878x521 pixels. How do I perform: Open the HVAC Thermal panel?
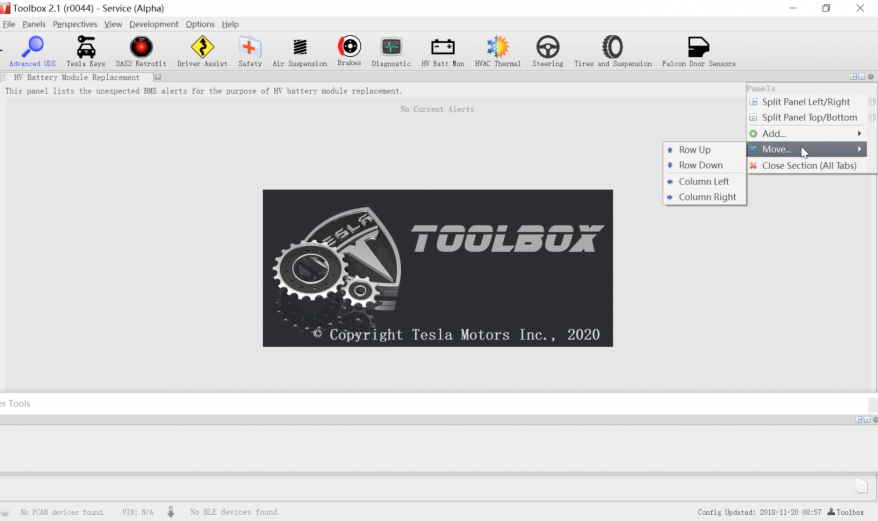click(498, 51)
